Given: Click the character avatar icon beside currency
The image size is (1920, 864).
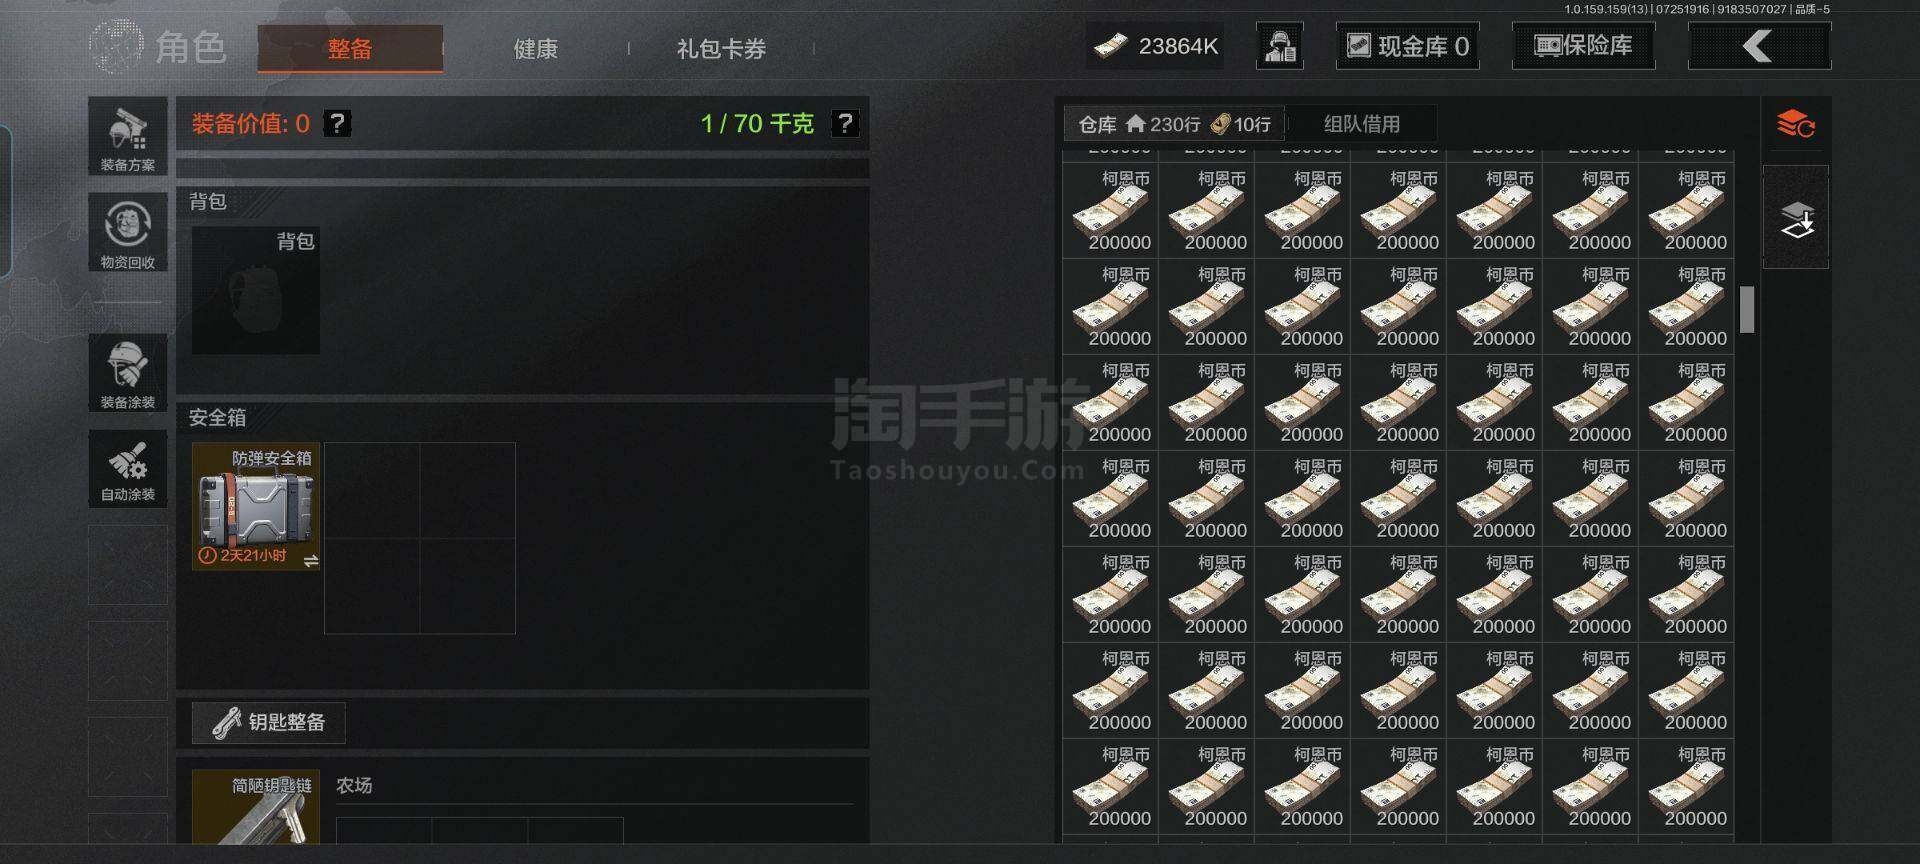Looking at the screenshot, I should pos(1280,46).
